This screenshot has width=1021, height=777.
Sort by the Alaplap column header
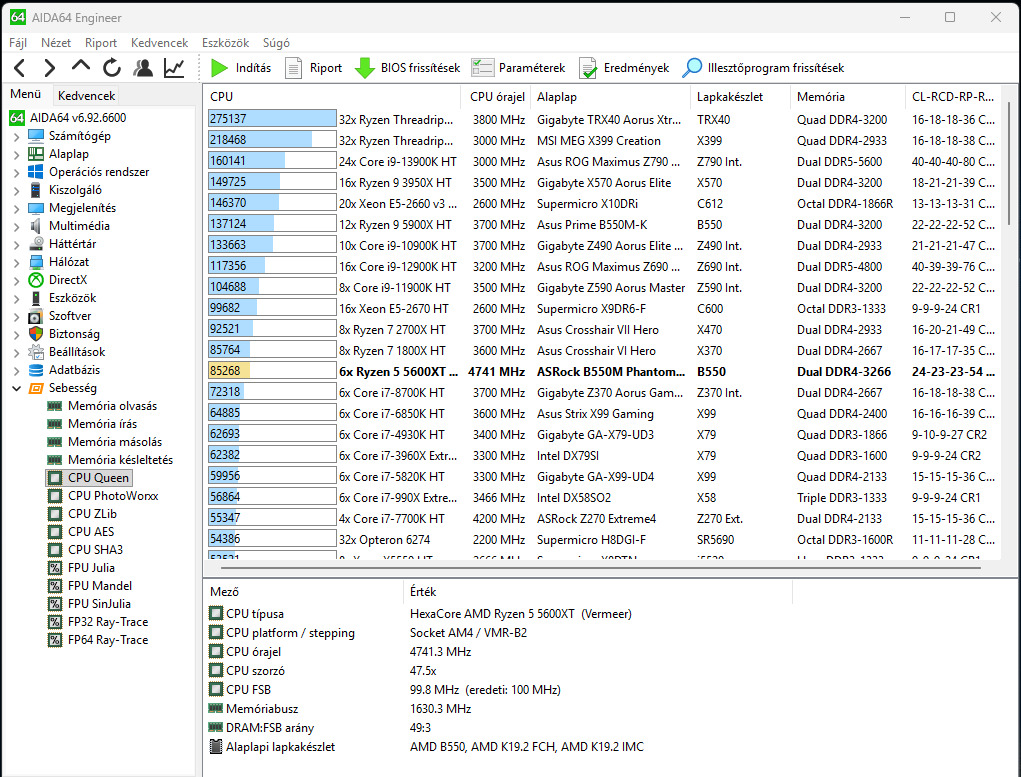click(609, 96)
